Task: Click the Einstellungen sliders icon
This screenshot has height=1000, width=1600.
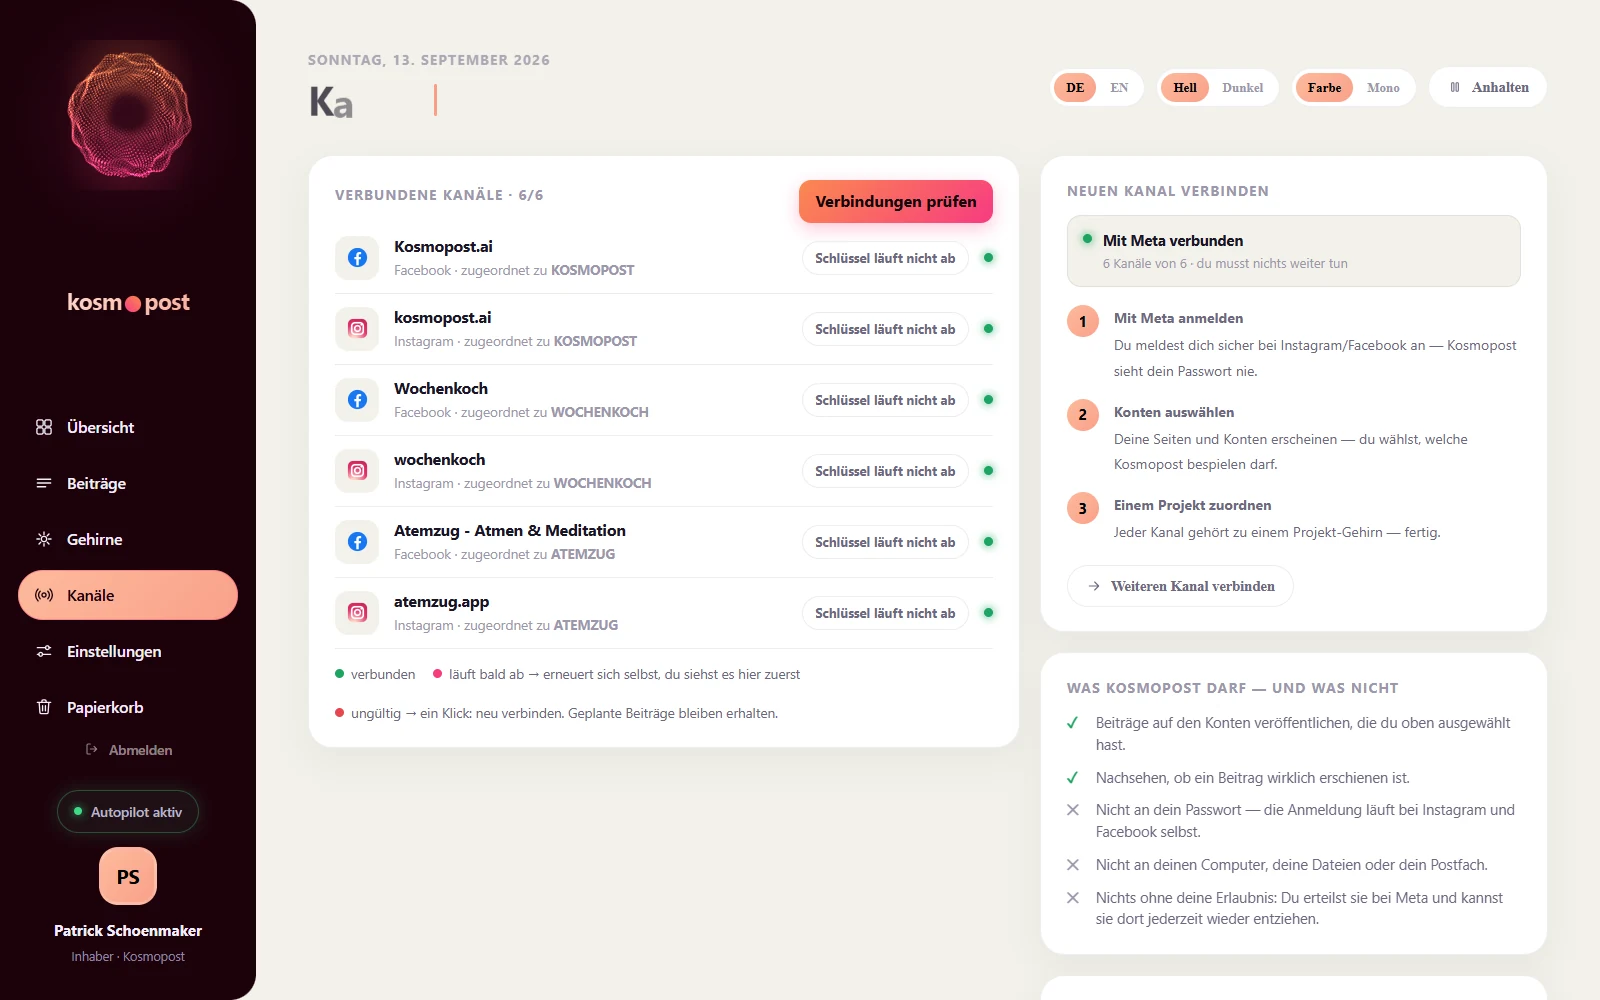Action: 44,651
